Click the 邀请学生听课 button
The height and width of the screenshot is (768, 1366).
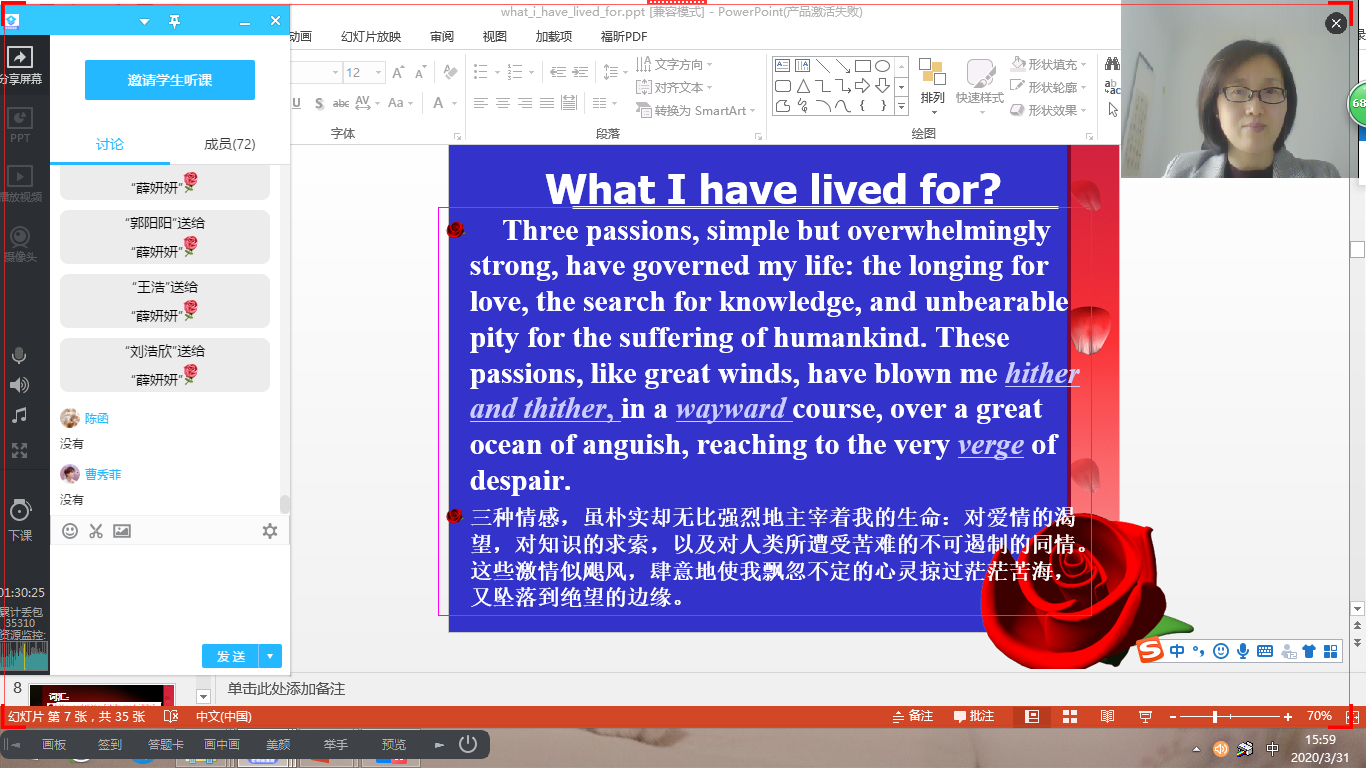pyautogui.click(x=170, y=80)
